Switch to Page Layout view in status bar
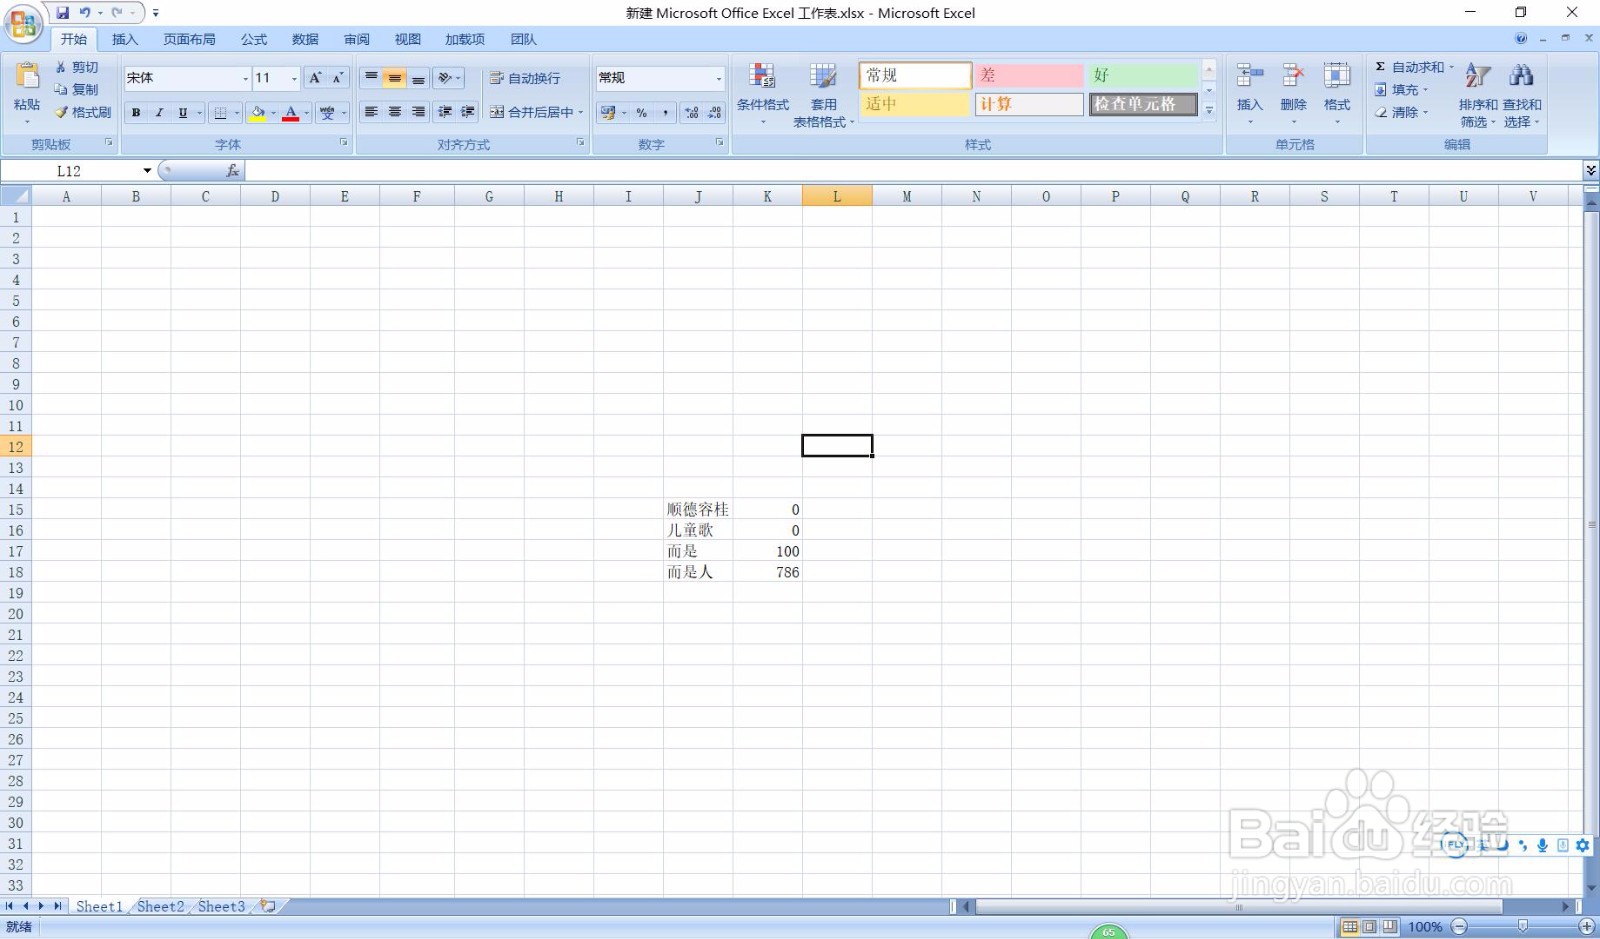This screenshot has height=939, width=1600. coord(1370,927)
